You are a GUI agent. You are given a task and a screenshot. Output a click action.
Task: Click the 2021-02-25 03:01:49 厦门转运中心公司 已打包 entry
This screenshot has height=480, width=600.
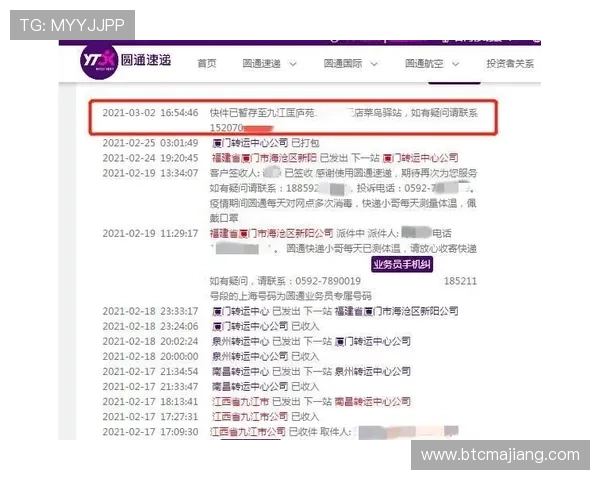(211, 143)
